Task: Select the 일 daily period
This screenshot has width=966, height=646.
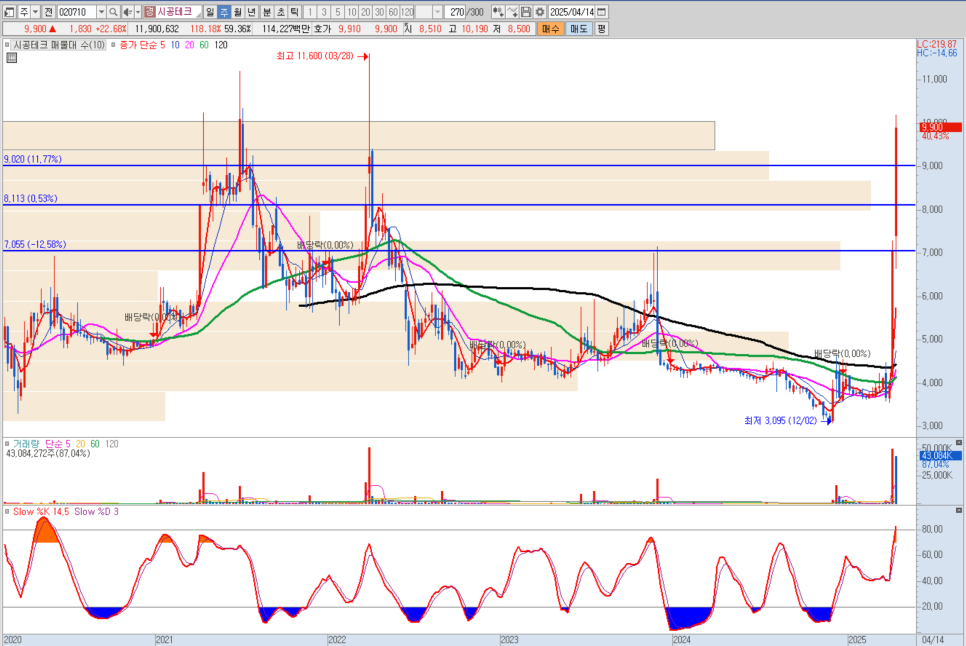Action: (210, 12)
